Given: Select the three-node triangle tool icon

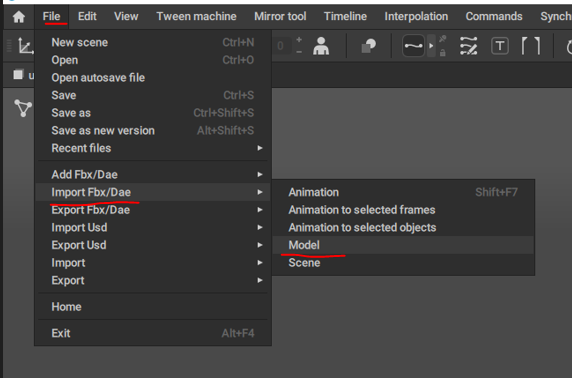Looking at the screenshot, I should pyautogui.click(x=23, y=108).
